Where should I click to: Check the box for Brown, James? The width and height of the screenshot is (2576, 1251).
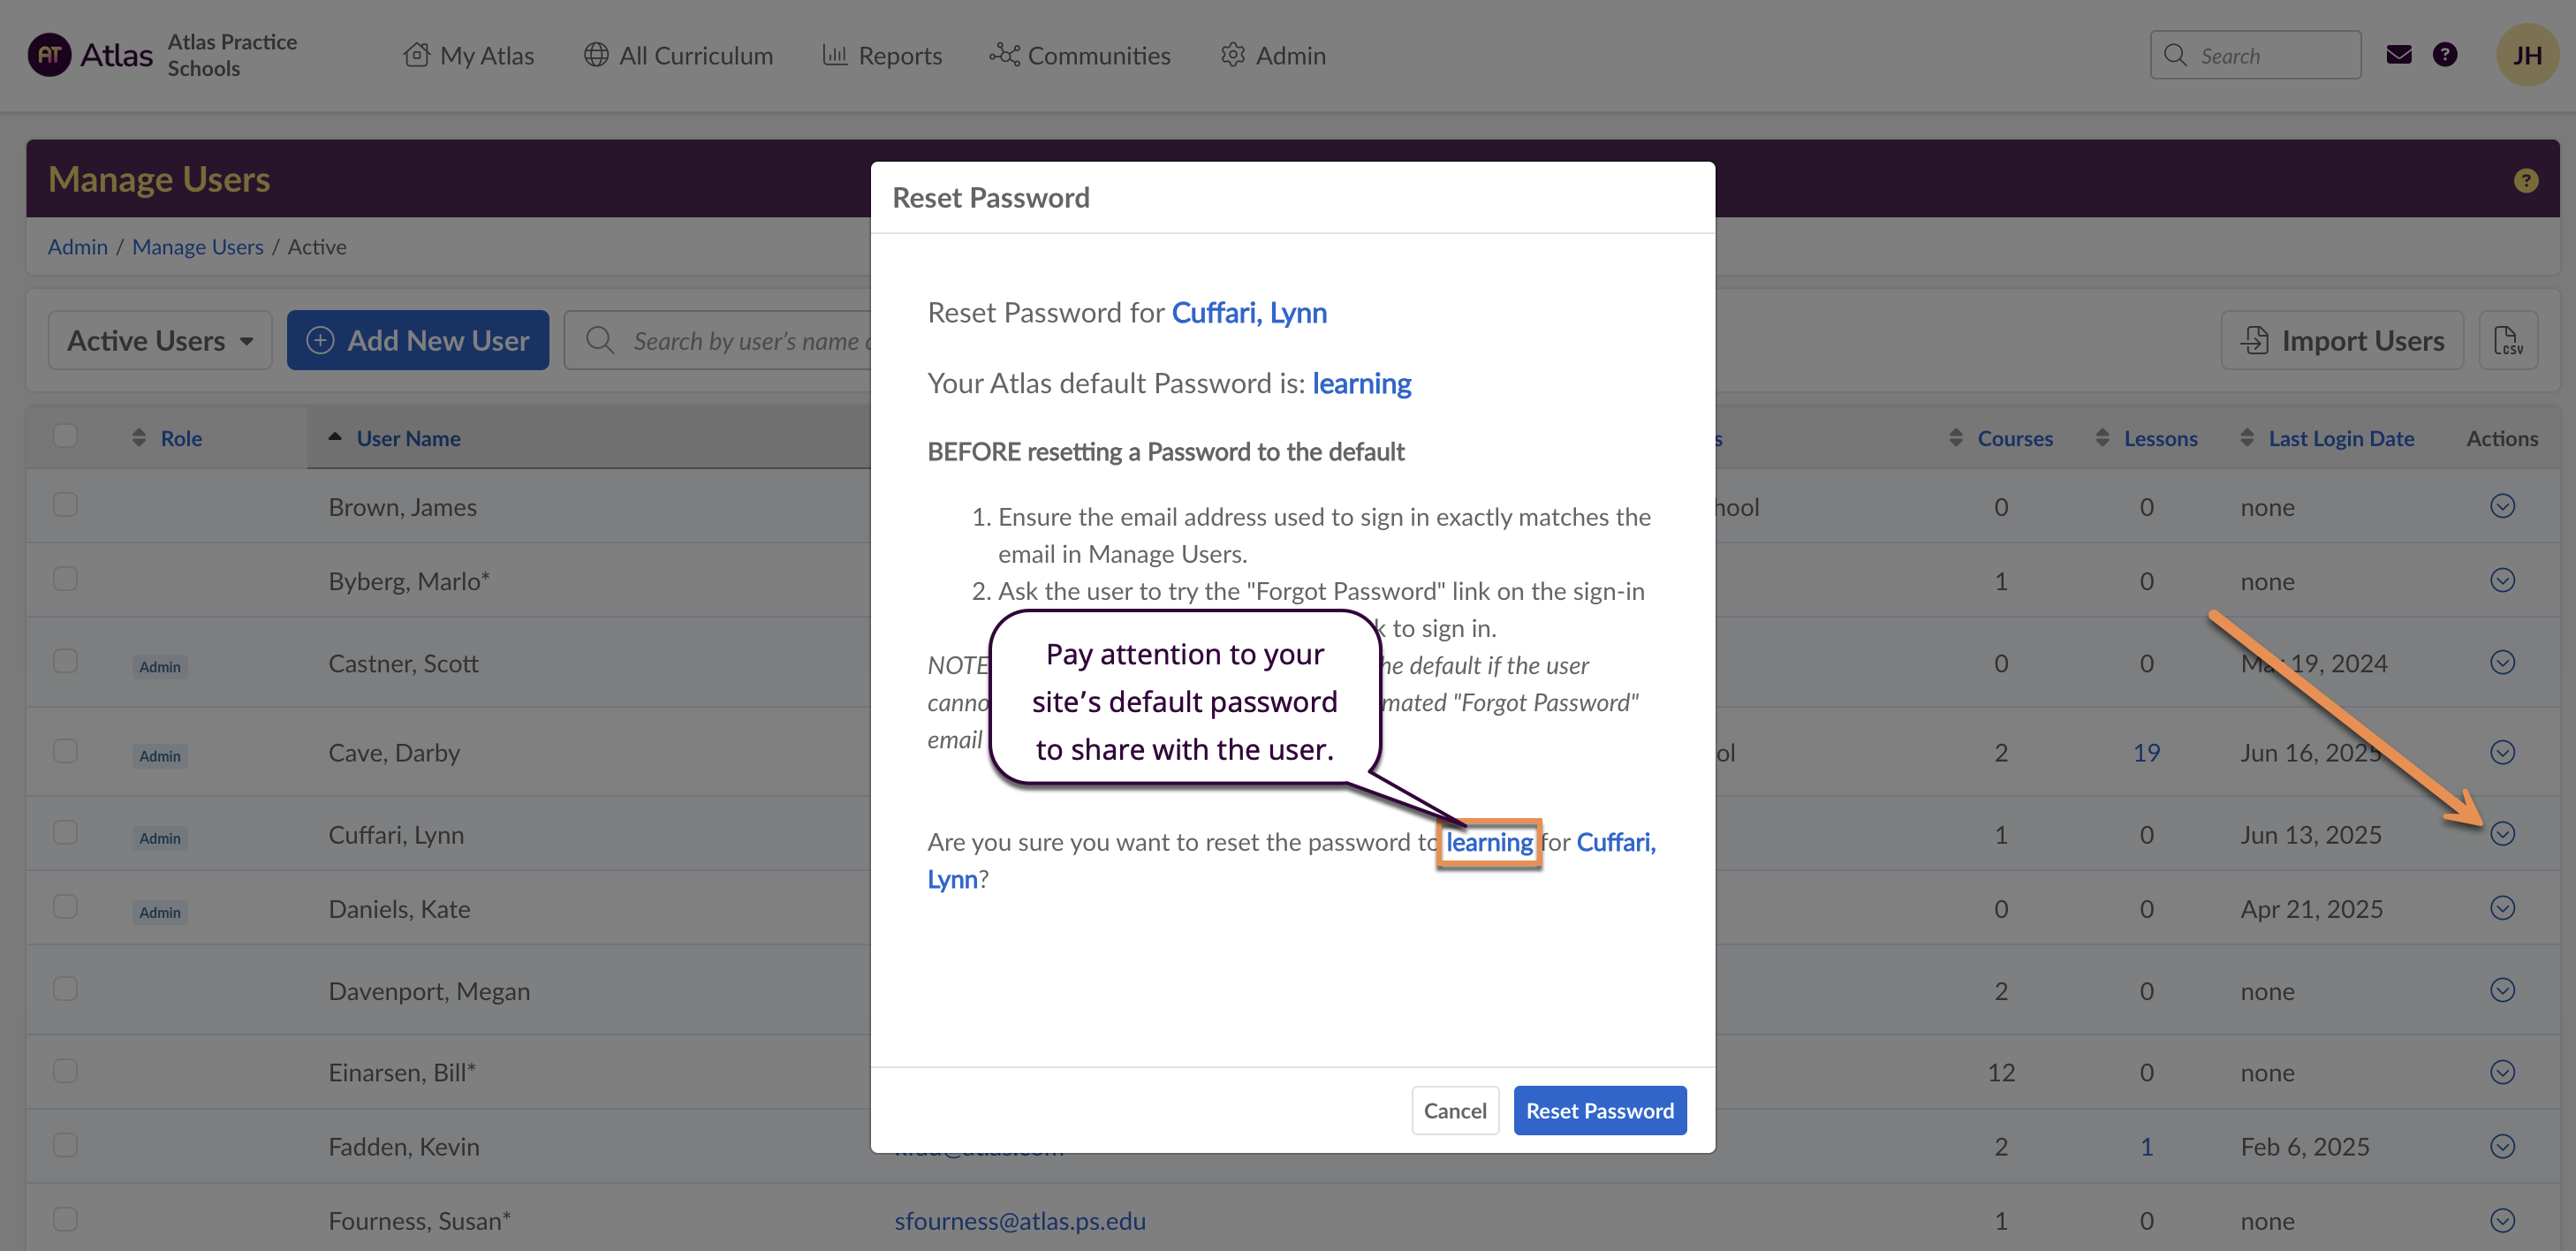pos(66,504)
